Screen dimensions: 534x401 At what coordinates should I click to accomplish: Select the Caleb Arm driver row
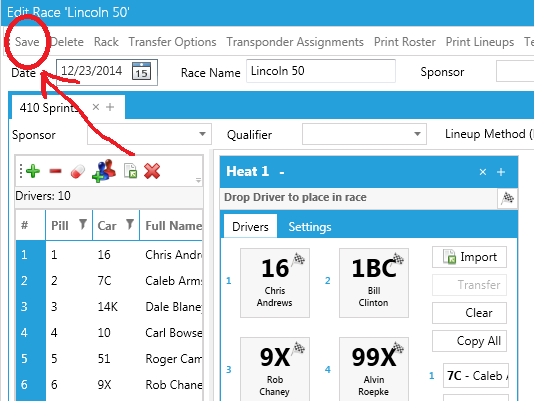coord(109,281)
